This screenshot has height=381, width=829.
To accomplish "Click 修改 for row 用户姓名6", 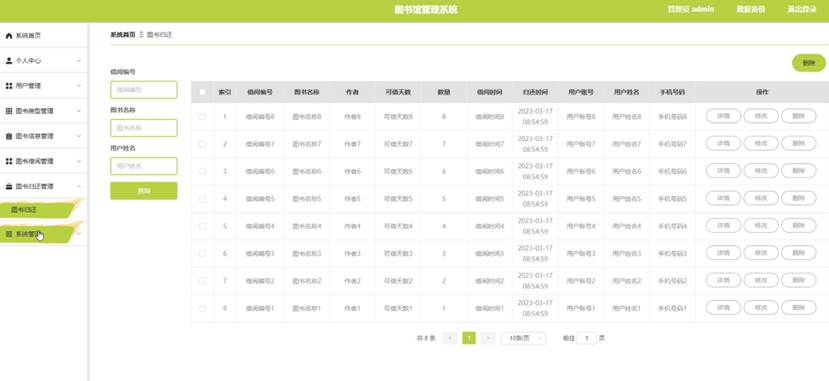I will coord(761,171).
